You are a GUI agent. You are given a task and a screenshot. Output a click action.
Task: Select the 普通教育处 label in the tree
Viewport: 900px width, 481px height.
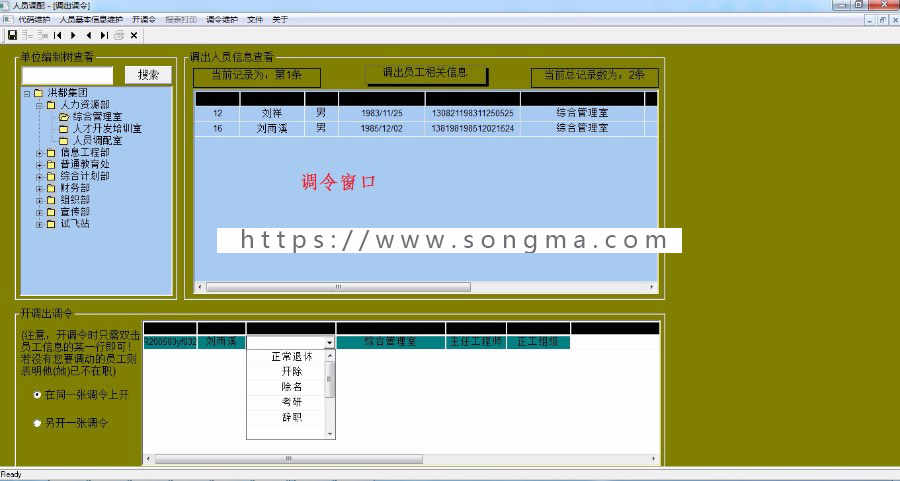point(85,164)
